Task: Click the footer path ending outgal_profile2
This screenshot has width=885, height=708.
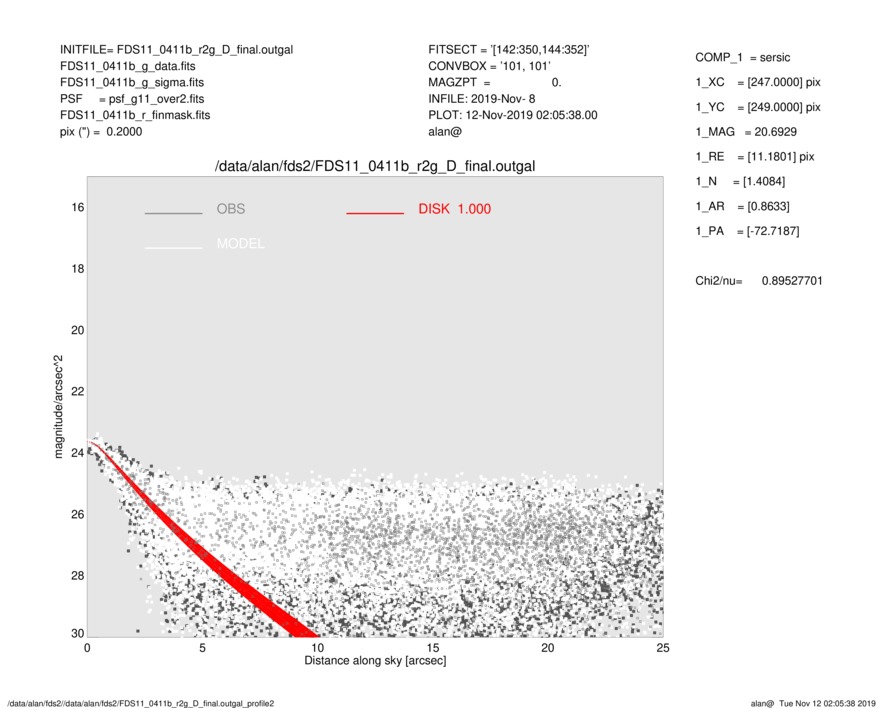Action: (x=141, y=703)
